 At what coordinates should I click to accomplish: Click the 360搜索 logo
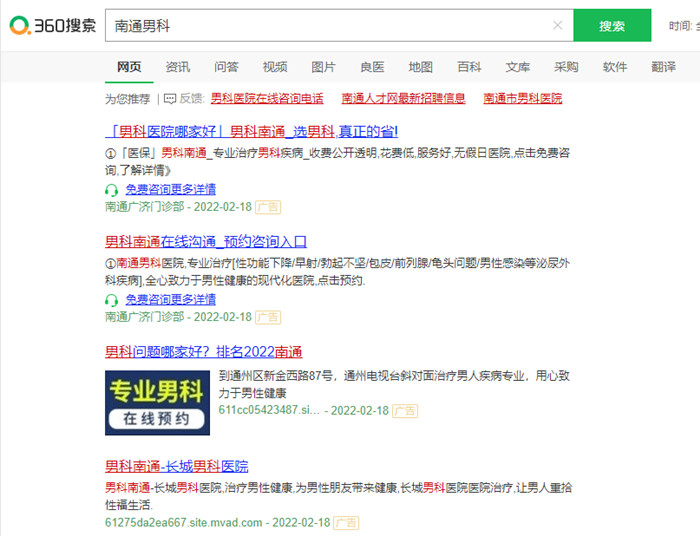[x=53, y=25]
